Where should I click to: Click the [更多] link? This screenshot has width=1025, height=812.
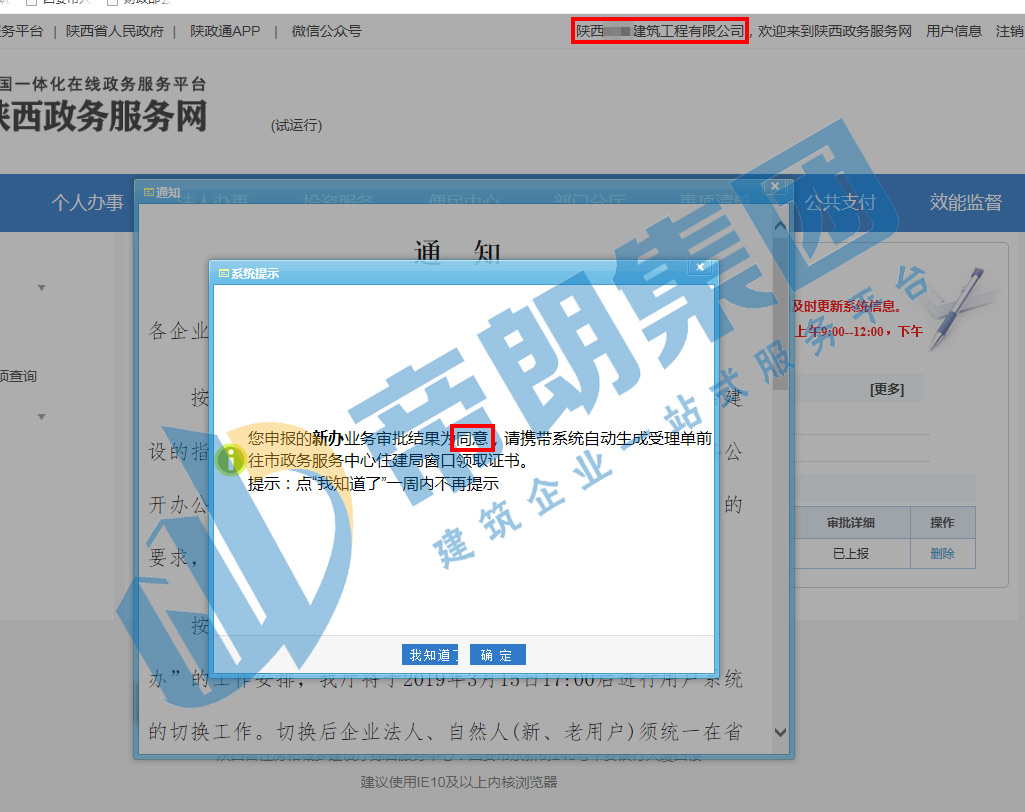tap(886, 390)
